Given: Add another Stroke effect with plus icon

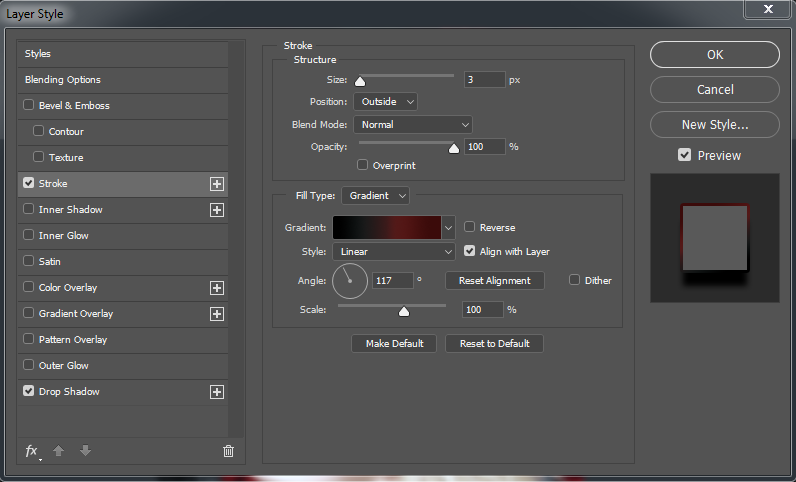Looking at the screenshot, I should coord(217,184).
